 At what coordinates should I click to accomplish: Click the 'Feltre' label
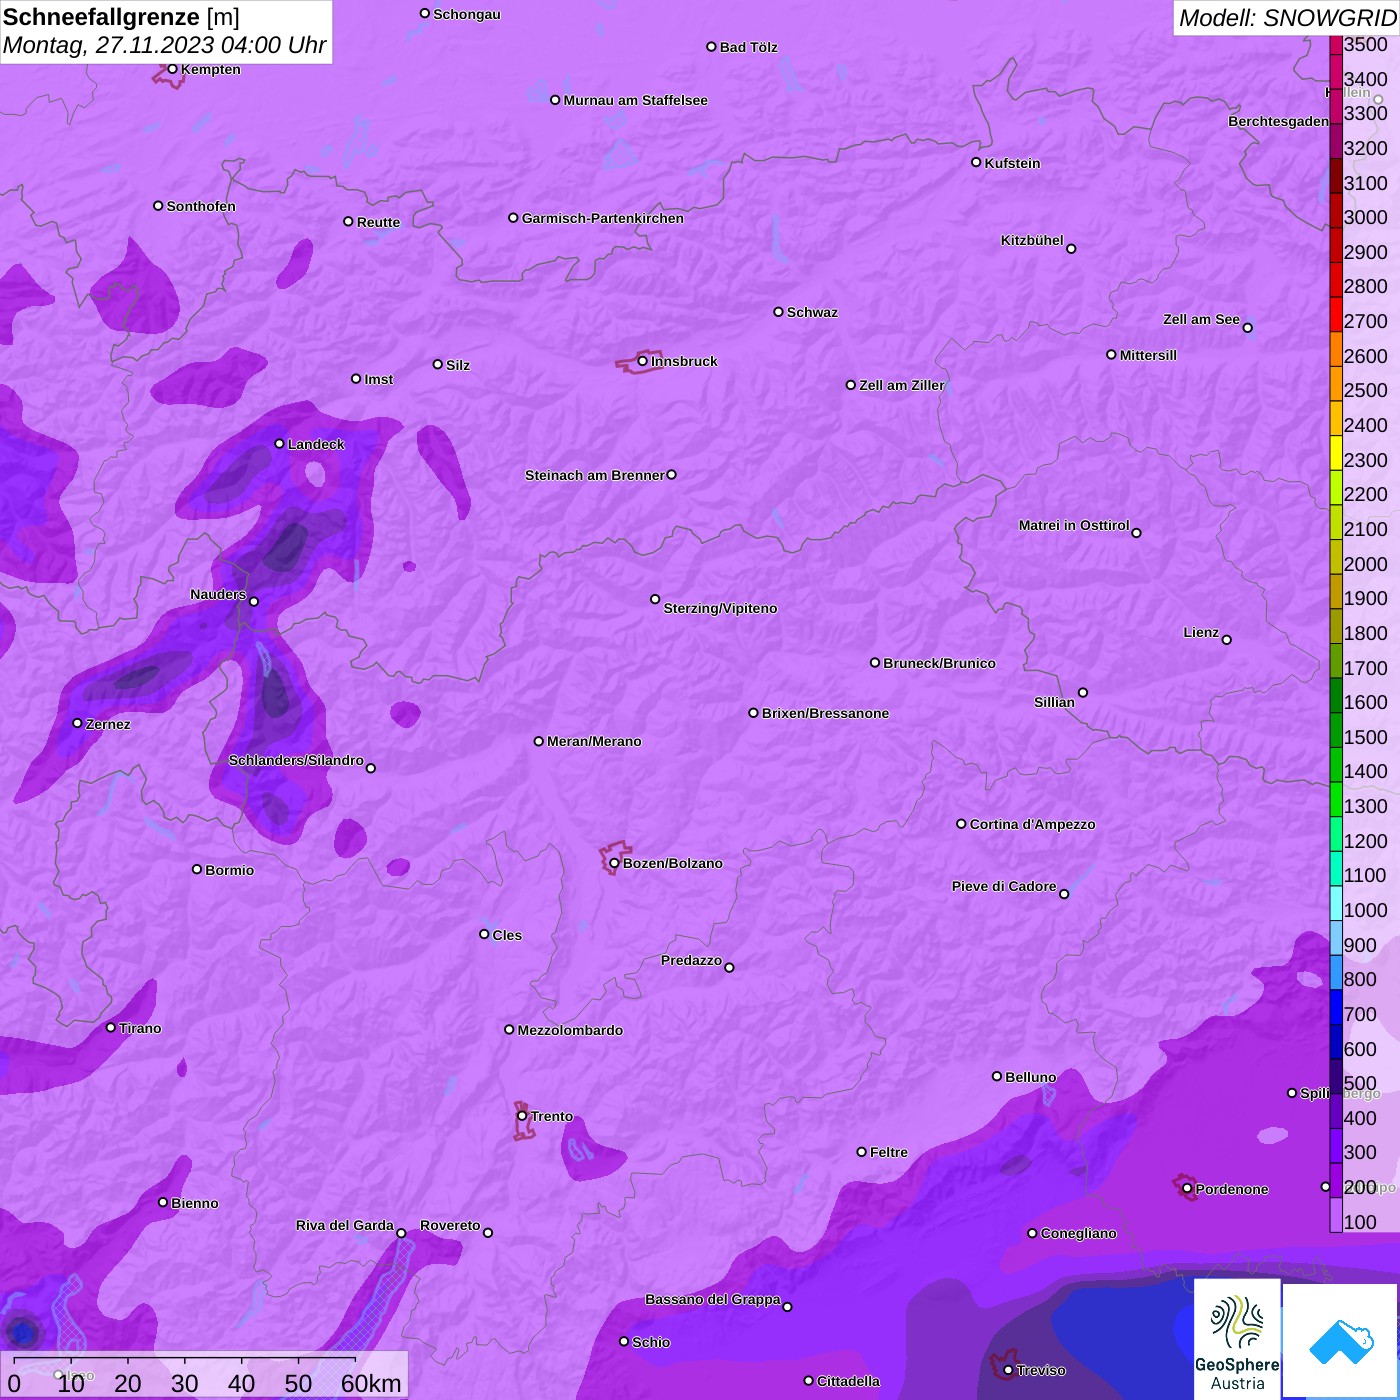tap(889, 1152)
